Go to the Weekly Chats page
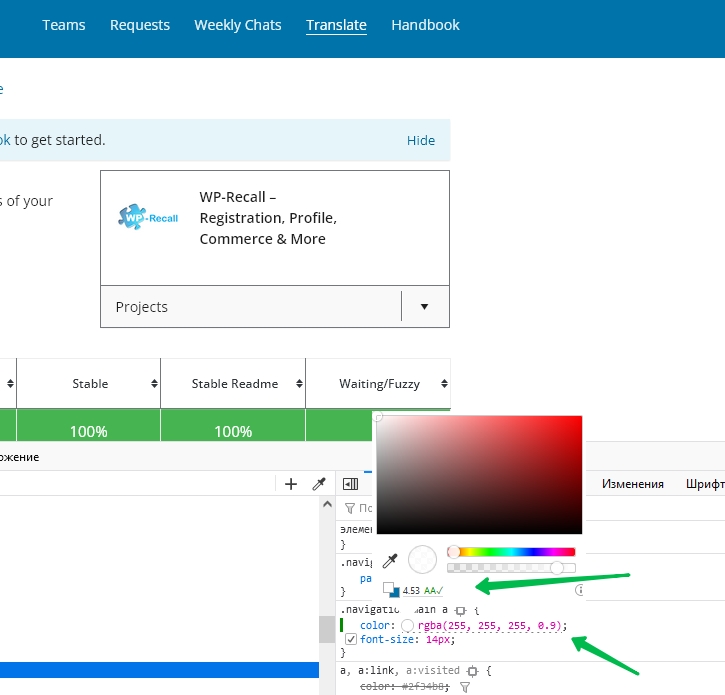Image resolution: width=725 pixels, height=695 pixels. [238, 25]
